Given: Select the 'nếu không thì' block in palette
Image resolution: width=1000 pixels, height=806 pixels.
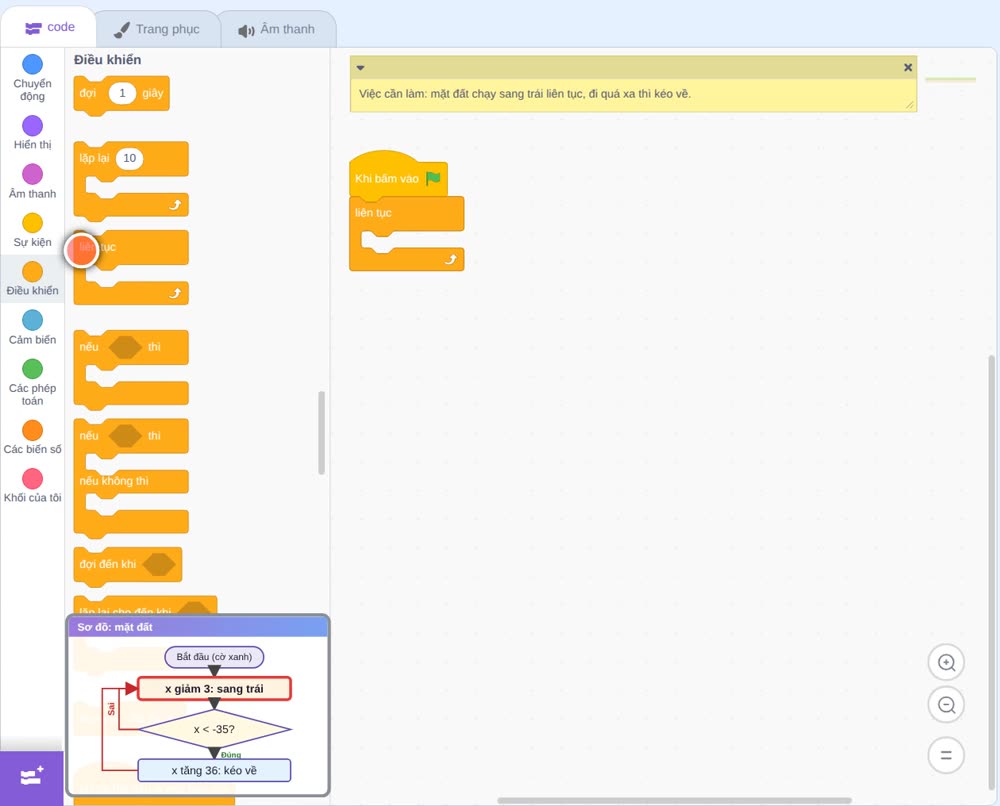Looking at the screenshot, I should point(131,478).
